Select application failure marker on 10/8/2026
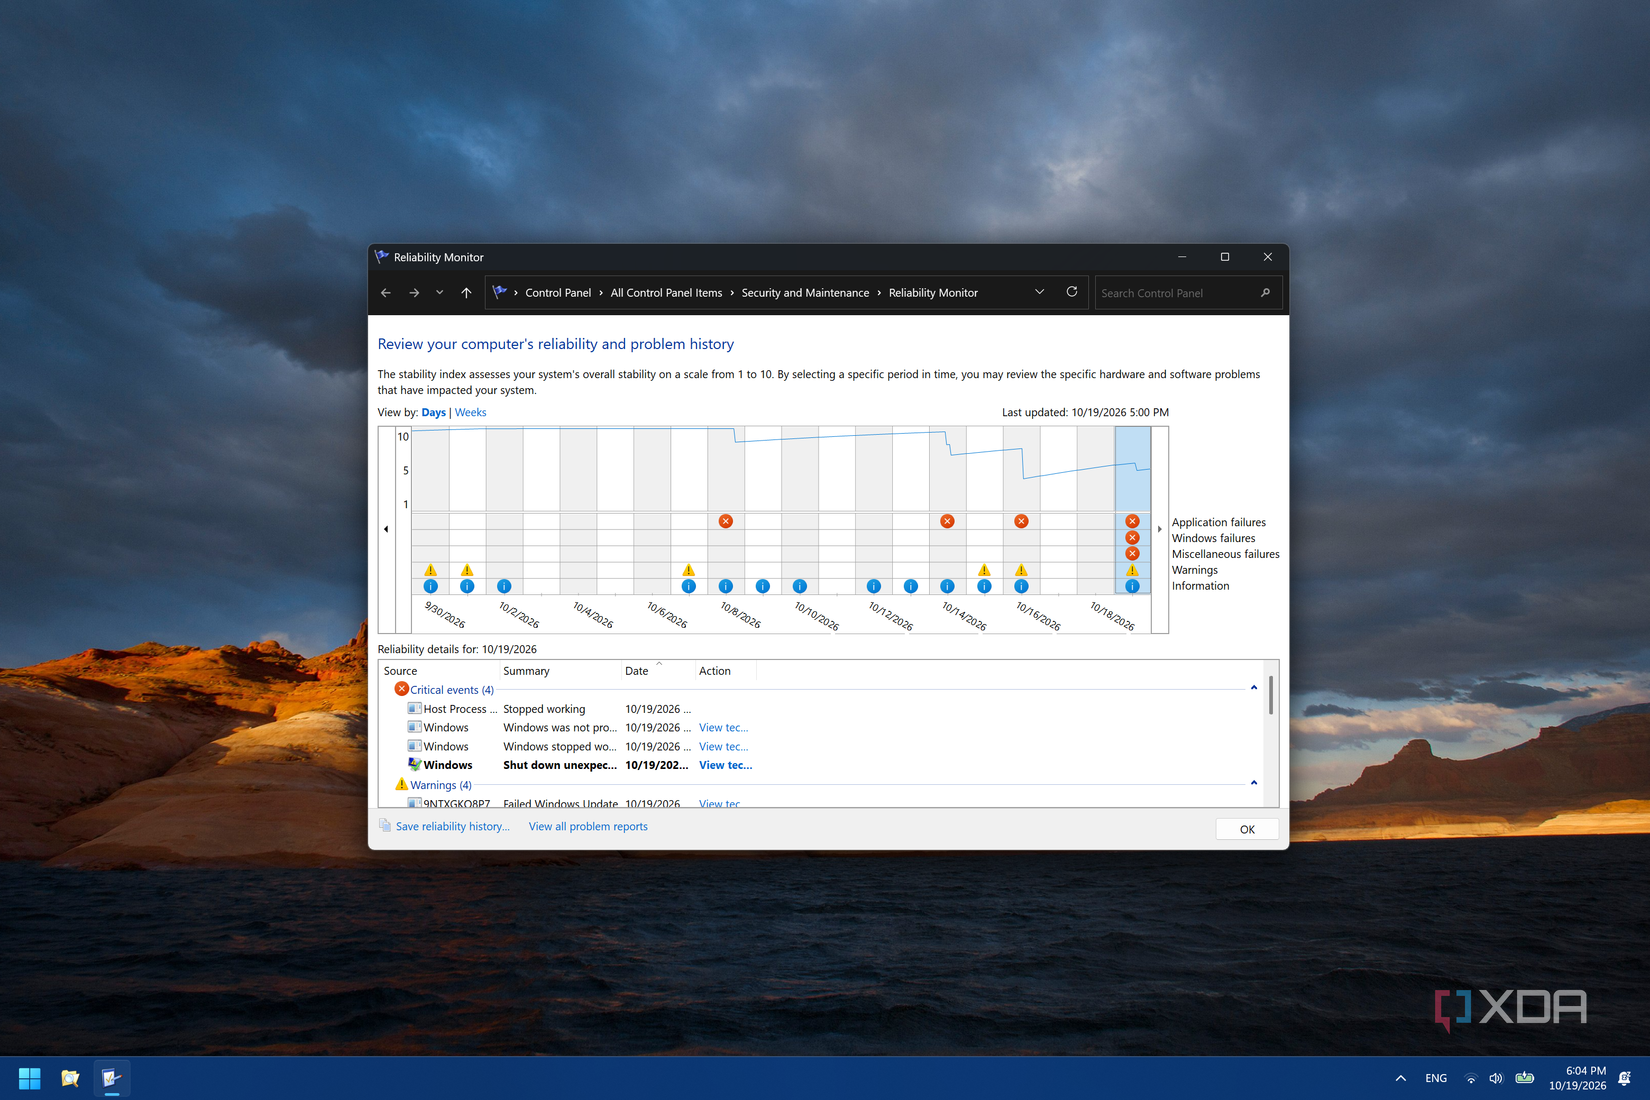Image resolution: width=1650 pixels, height=1100 pixels. (726, 521)
